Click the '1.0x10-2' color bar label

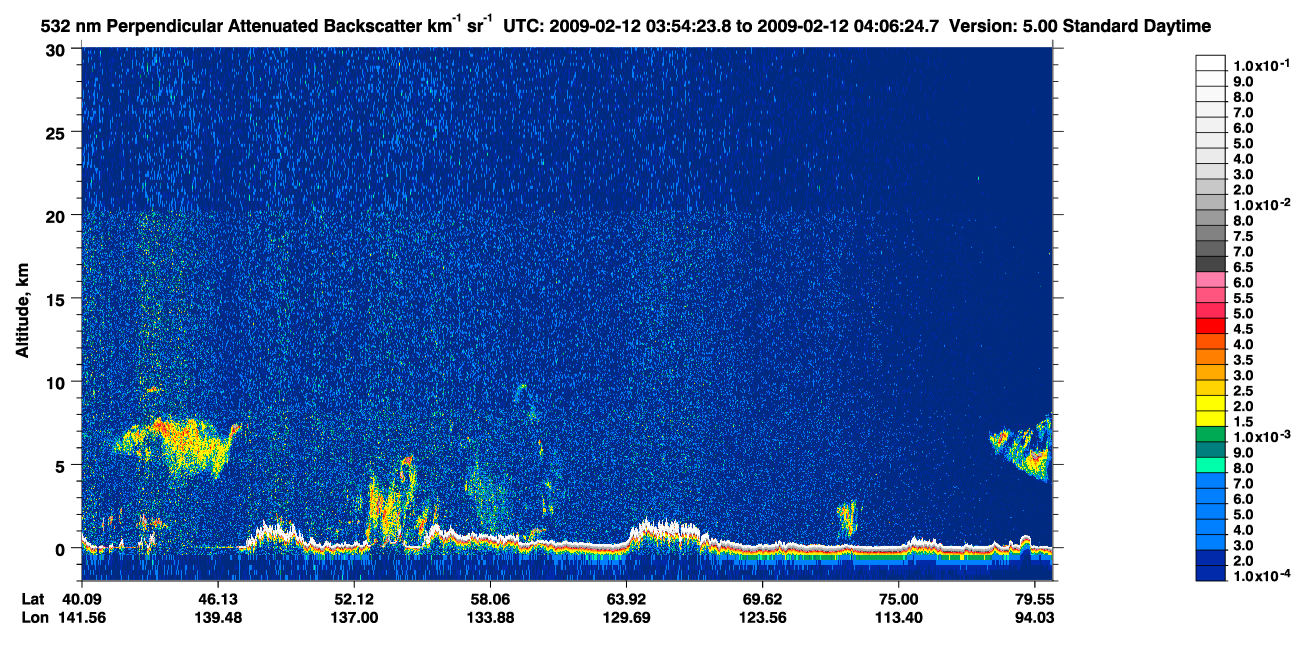pyautogui.click(x=1260, y=205)
